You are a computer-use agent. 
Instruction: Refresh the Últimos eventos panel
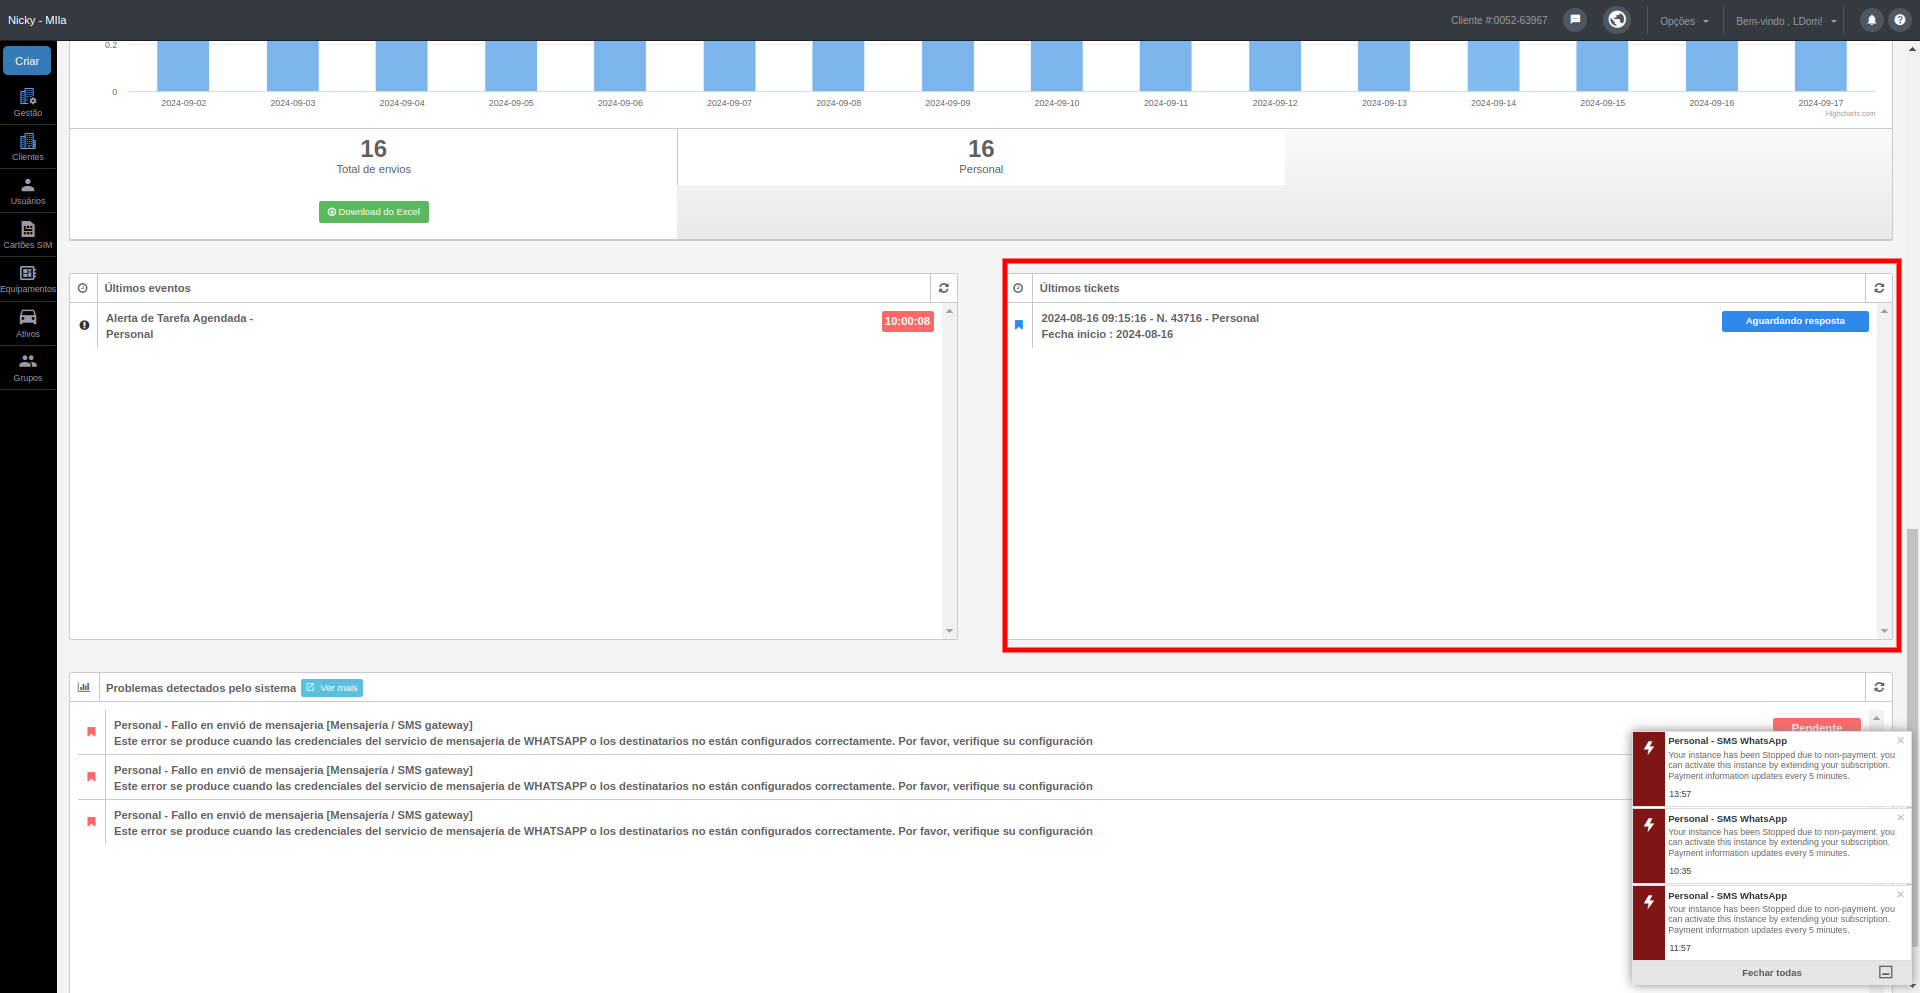943,288
